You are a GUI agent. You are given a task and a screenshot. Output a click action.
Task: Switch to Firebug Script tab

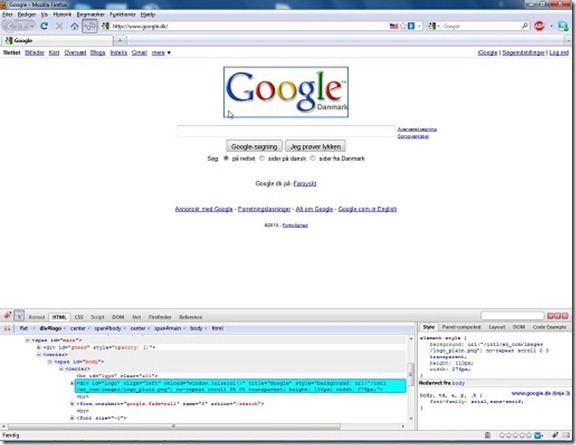click(97, 317)
